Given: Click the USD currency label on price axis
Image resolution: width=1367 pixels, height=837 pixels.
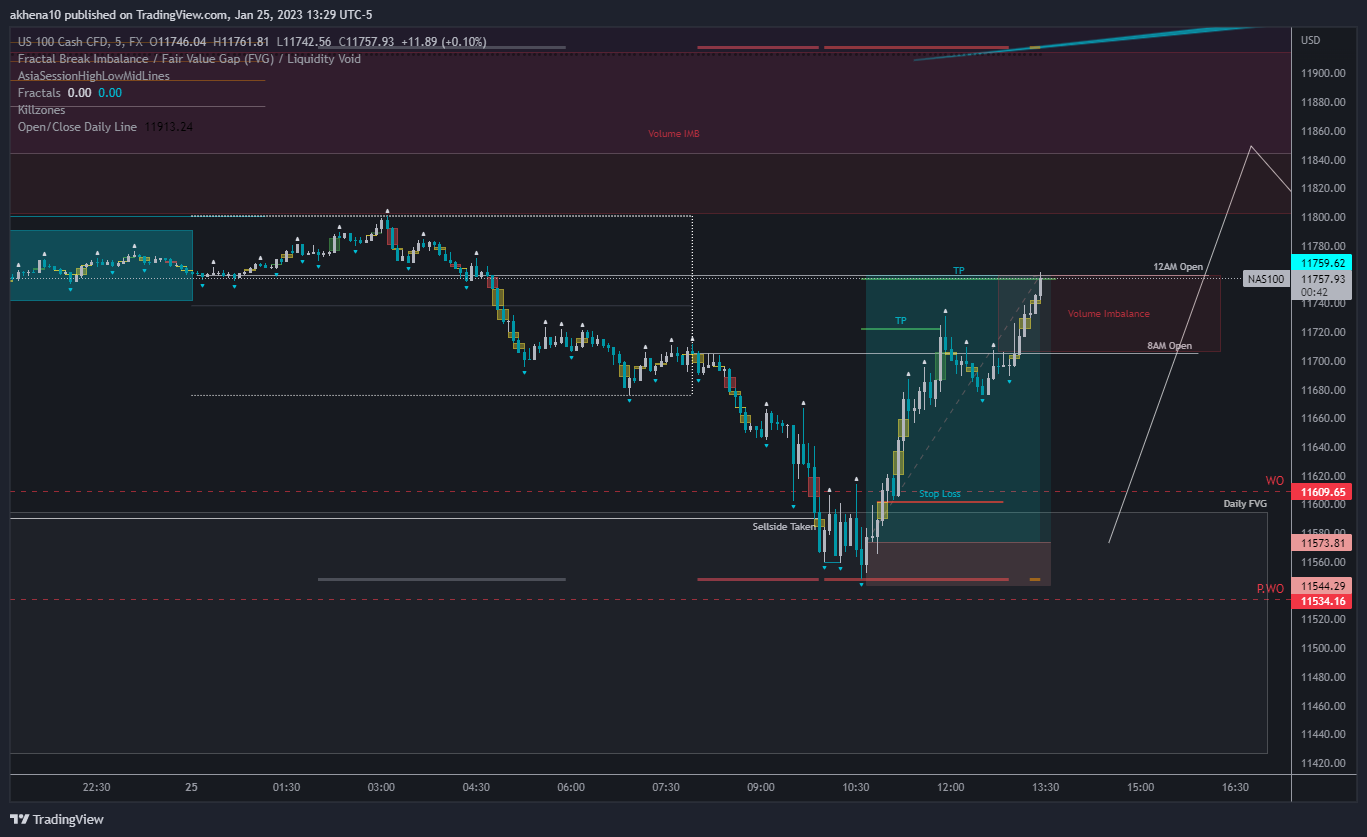Looking at the screenshot, I should click(x=1311, y=40).
